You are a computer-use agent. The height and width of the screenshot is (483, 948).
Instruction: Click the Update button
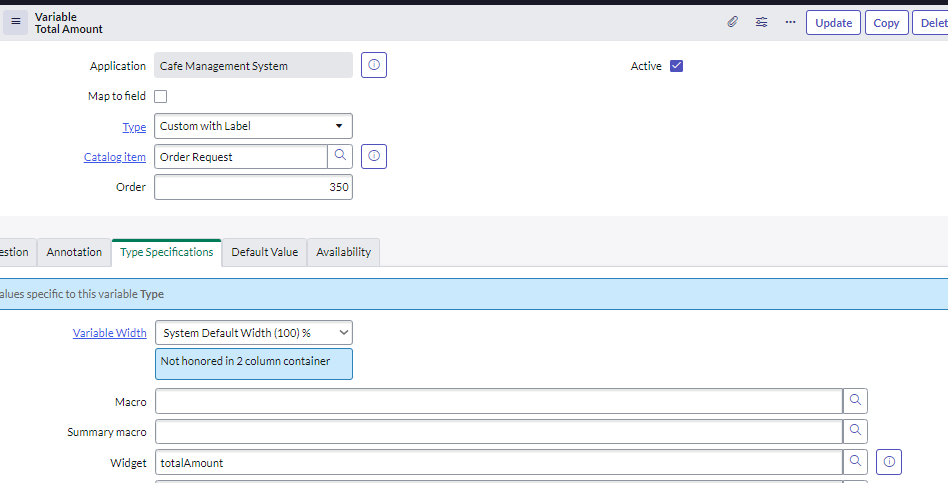click(833, 23)
